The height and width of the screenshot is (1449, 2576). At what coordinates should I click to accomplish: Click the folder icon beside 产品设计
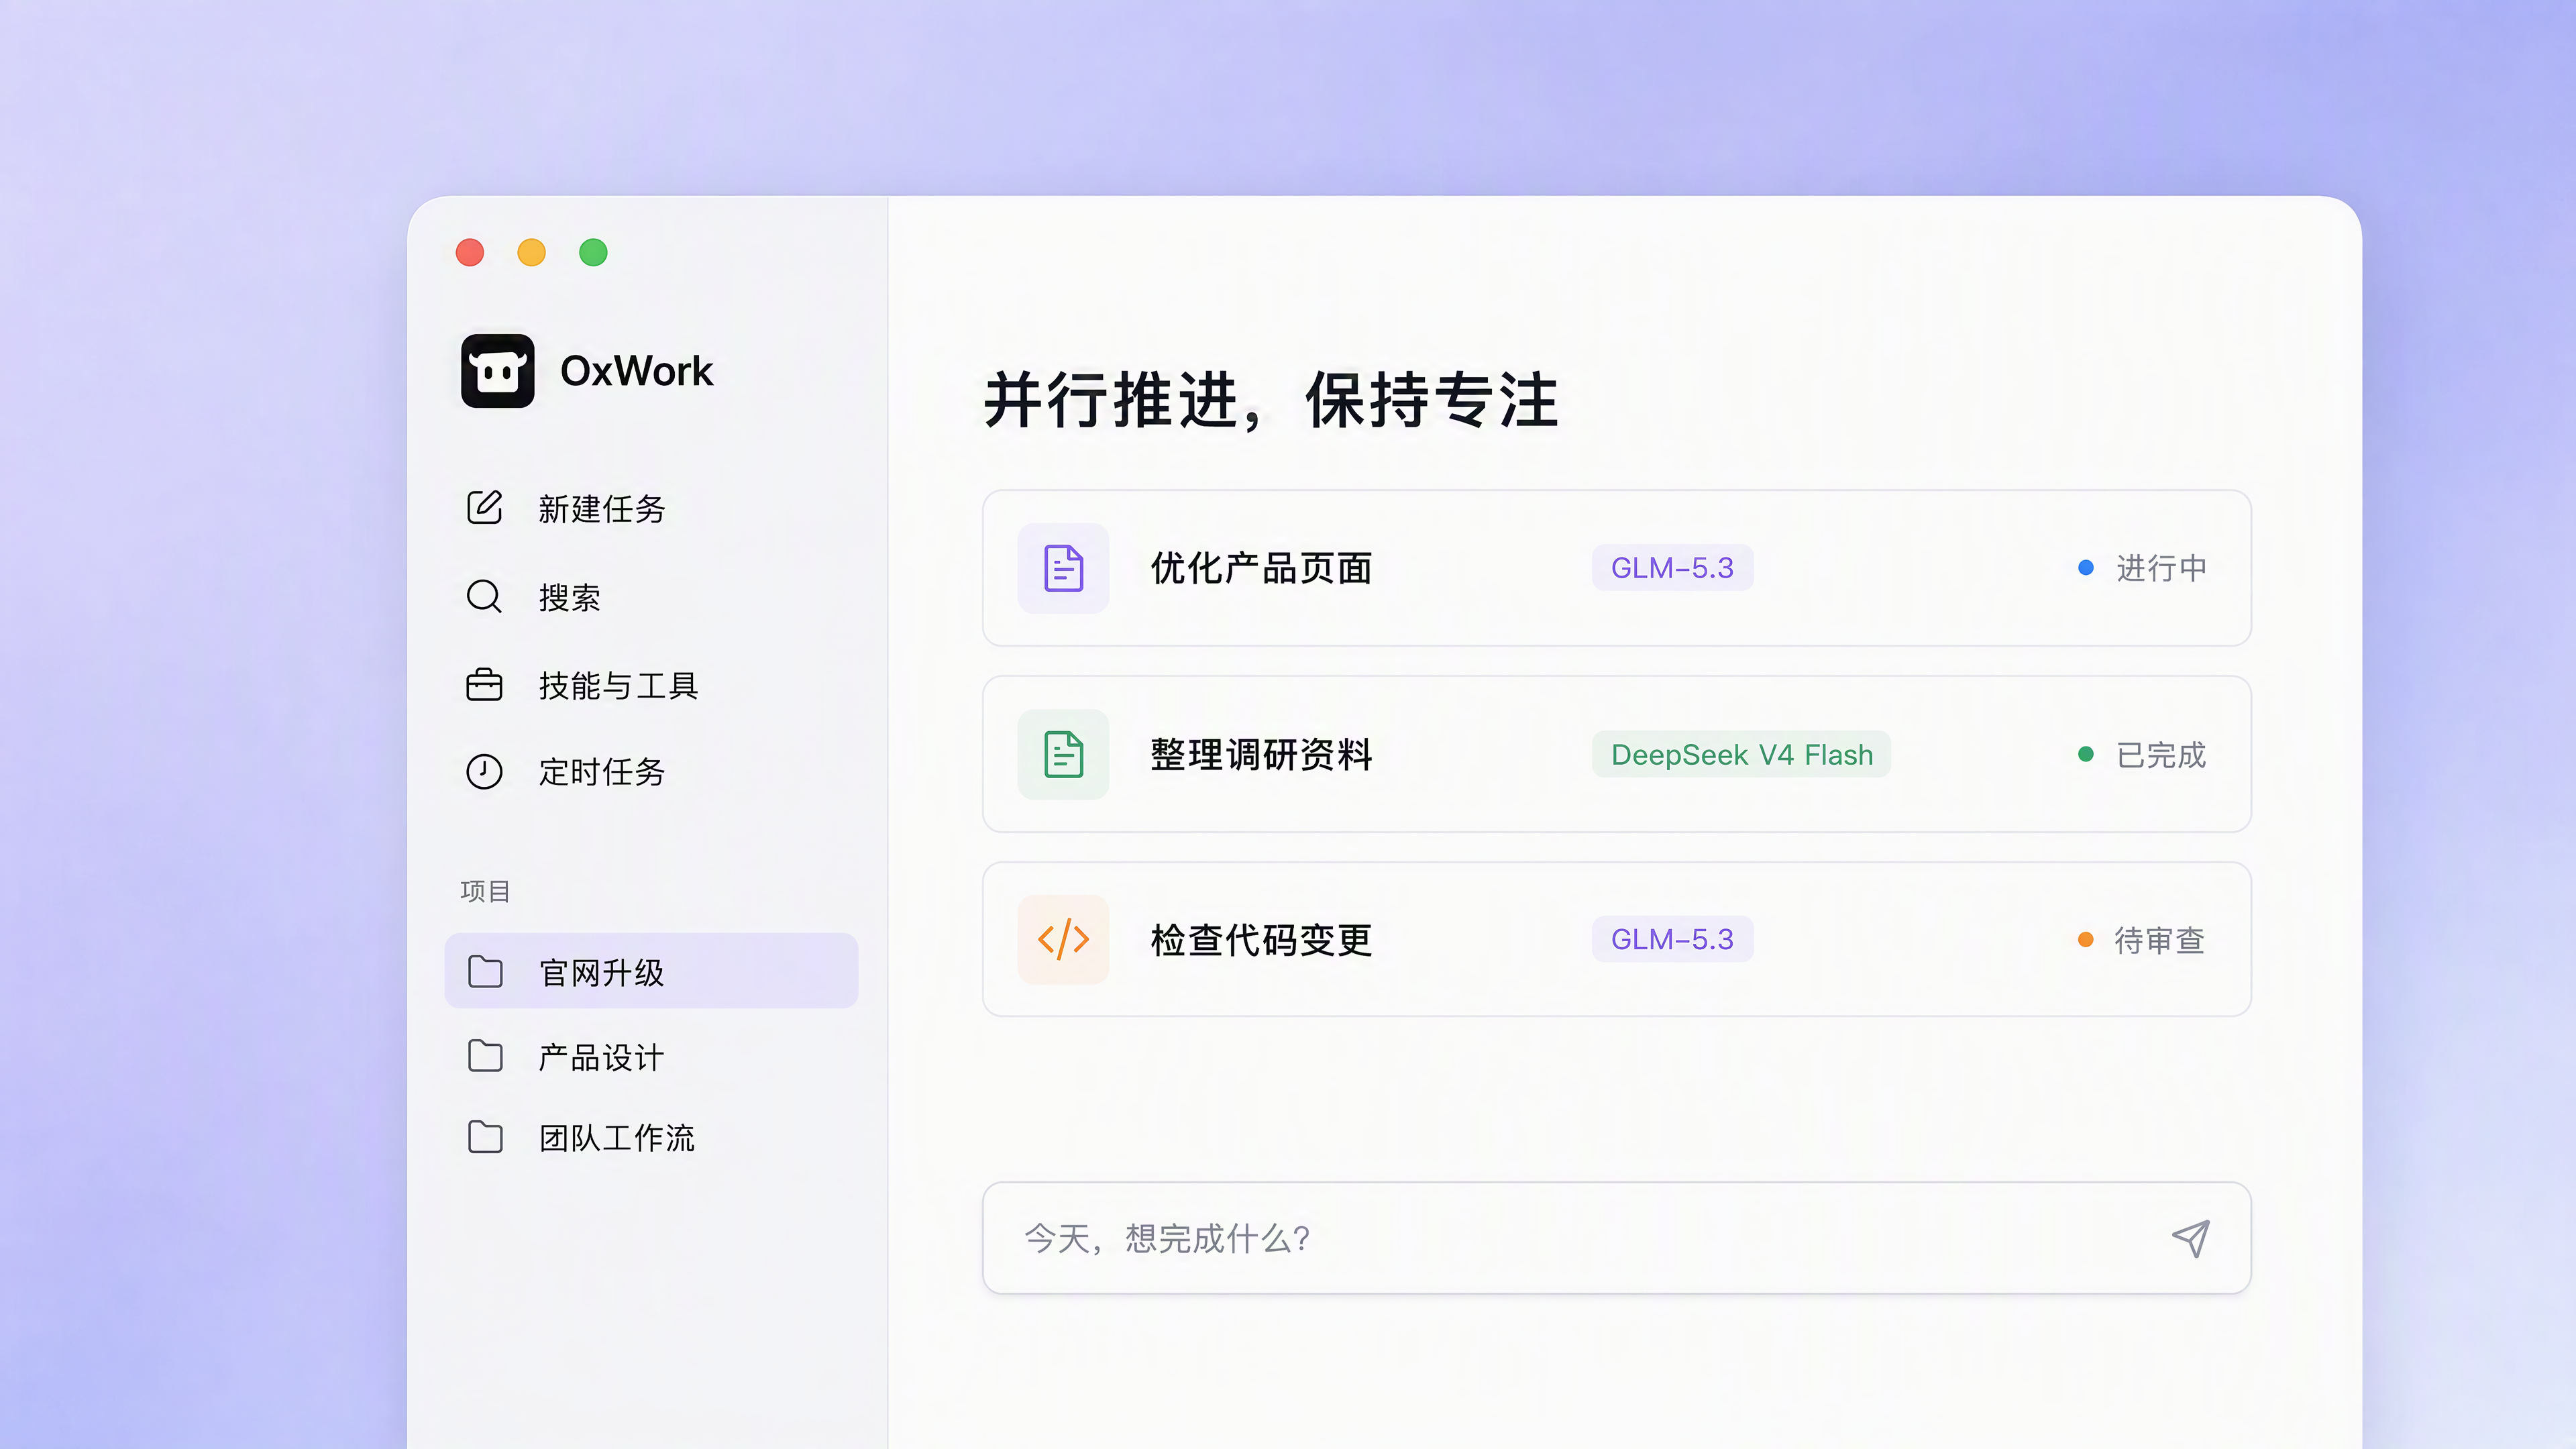pyautogui.click(x=485, y=1056)
